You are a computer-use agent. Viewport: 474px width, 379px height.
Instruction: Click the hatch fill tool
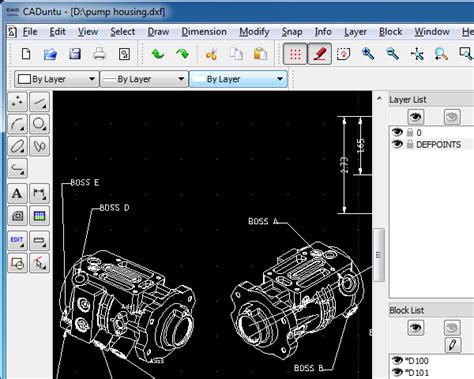(x=17, y=216)
